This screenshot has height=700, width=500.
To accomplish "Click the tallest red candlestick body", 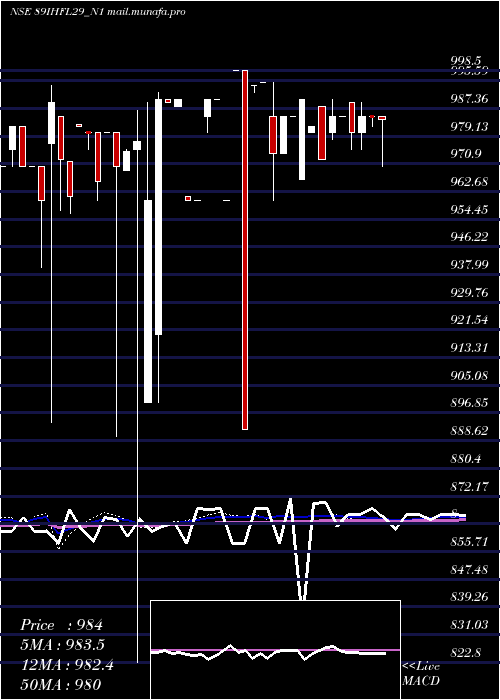I will point(245,250).
